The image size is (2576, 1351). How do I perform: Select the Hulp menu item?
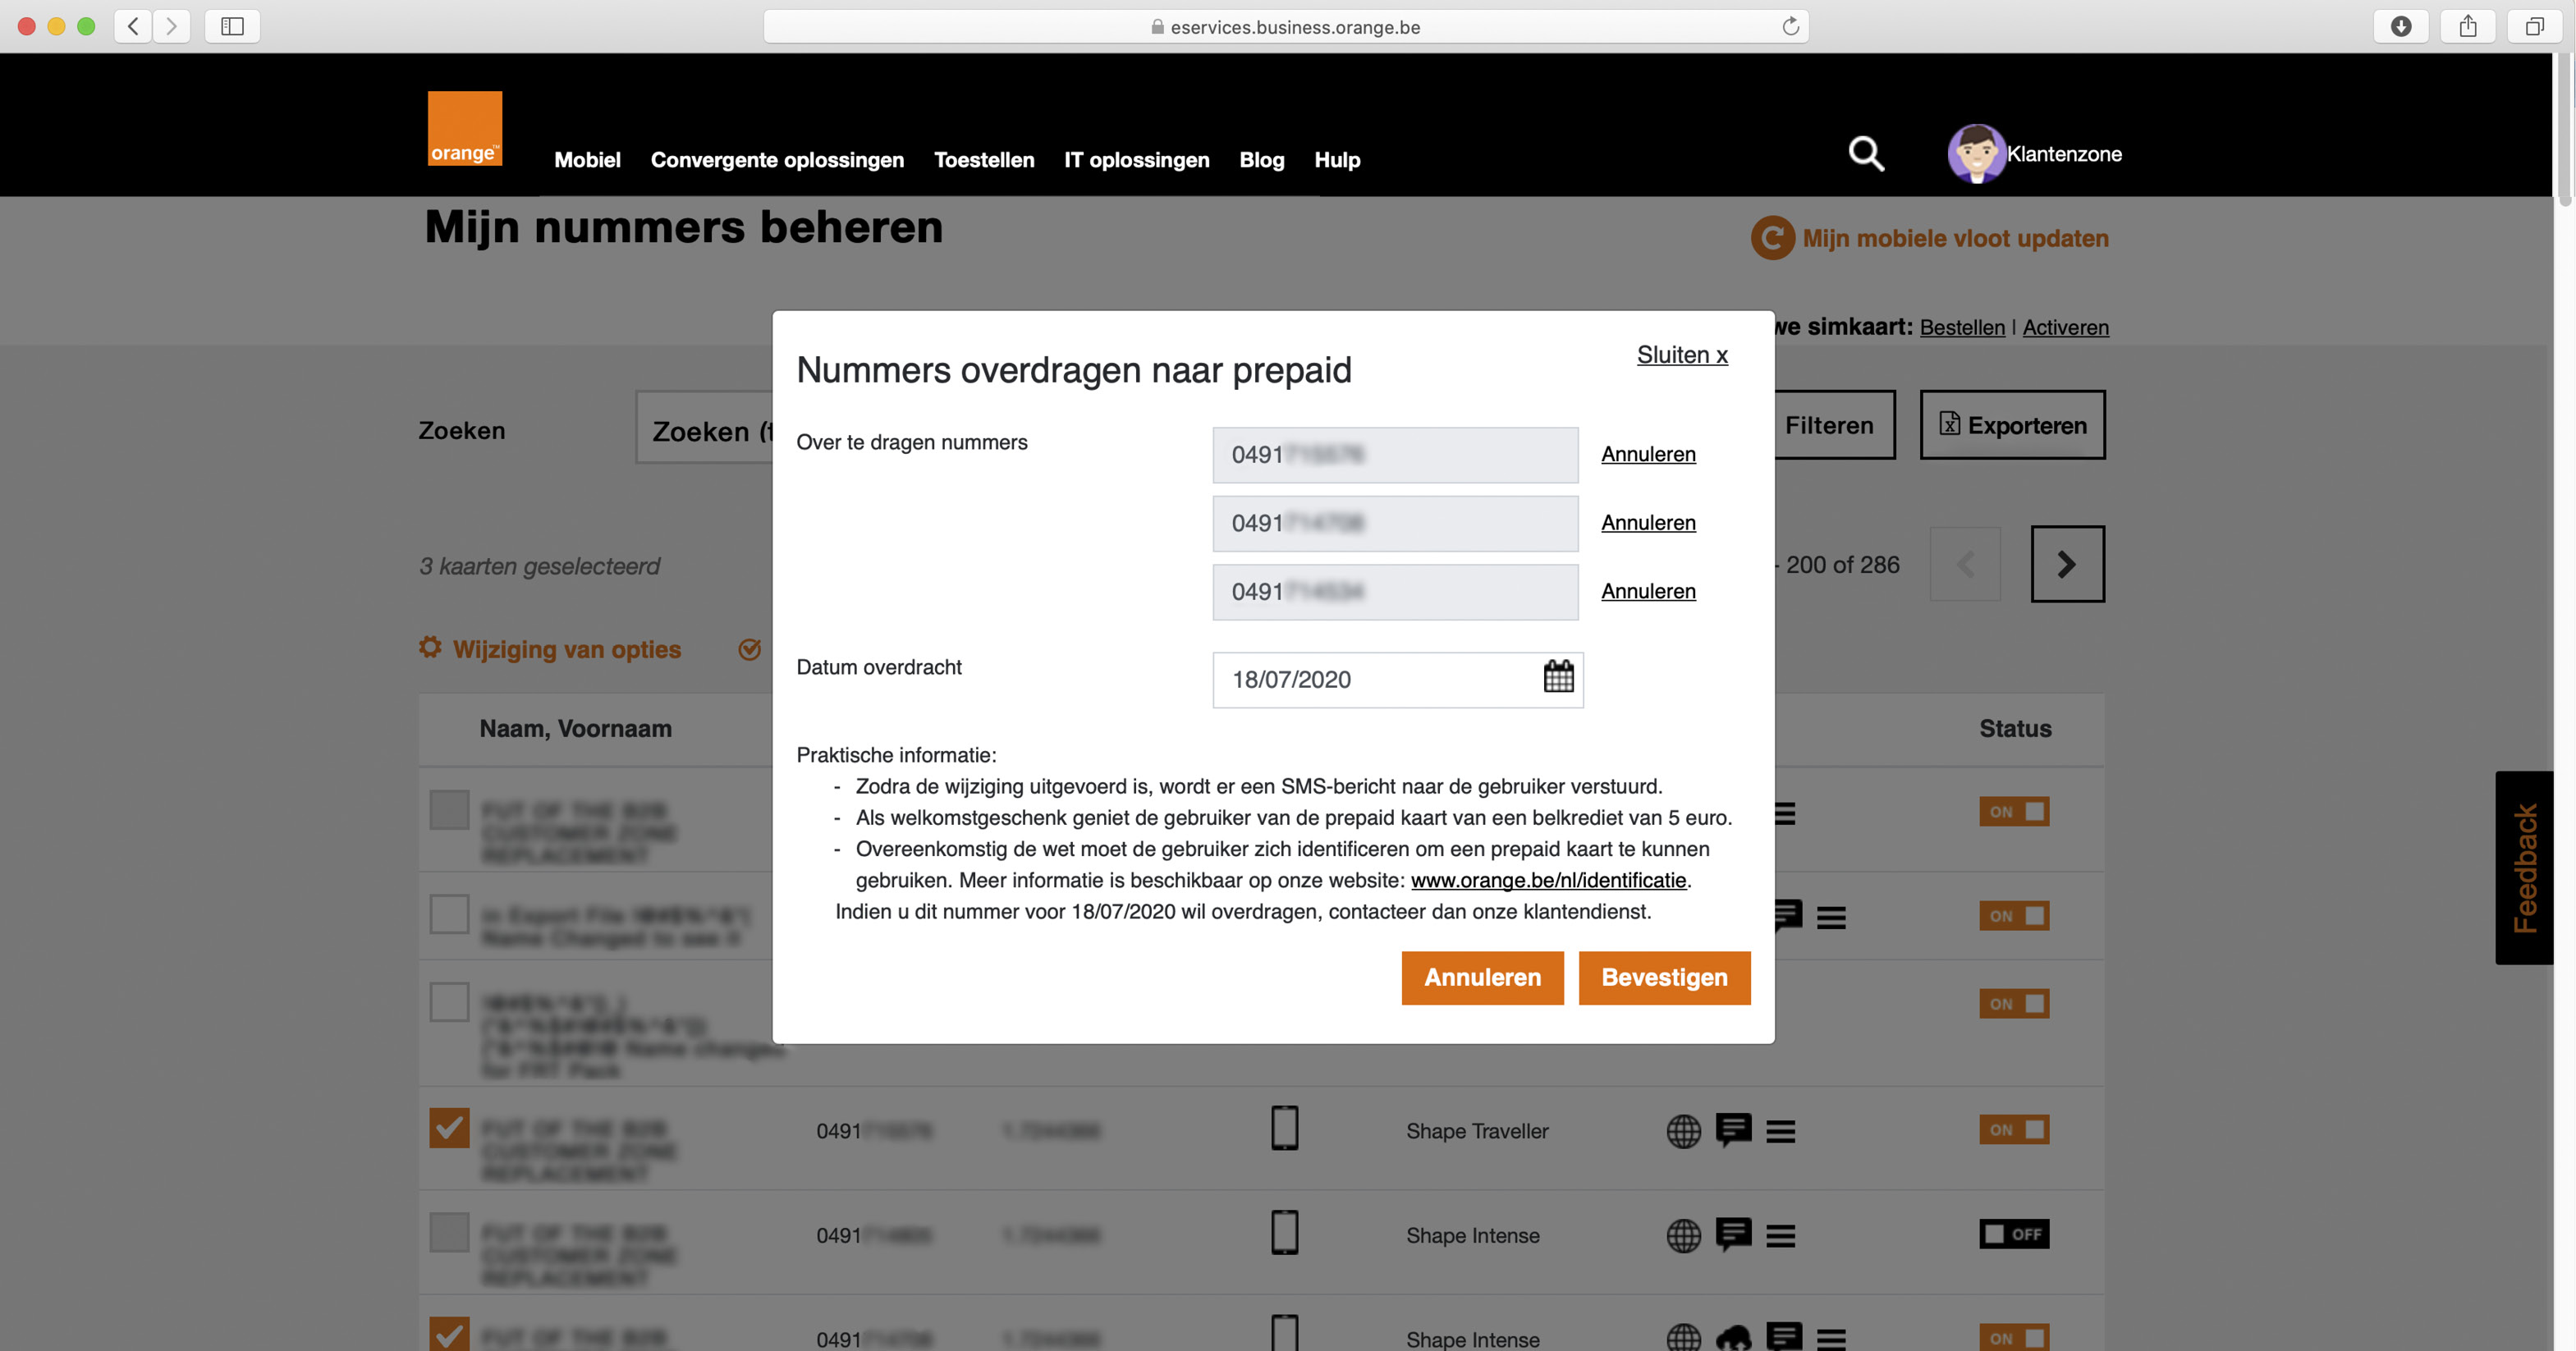click(1337, 160)
